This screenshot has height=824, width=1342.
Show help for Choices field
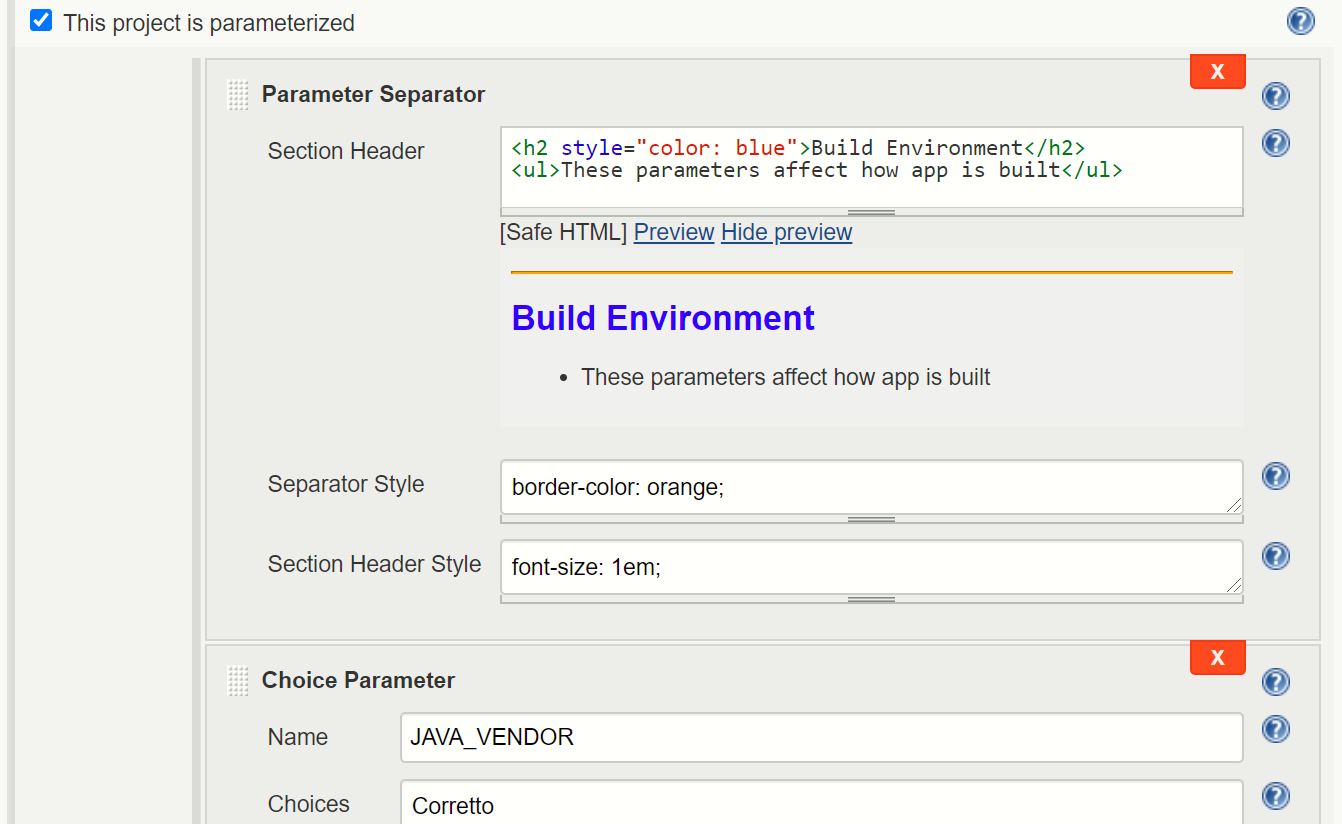[1275, 796]
